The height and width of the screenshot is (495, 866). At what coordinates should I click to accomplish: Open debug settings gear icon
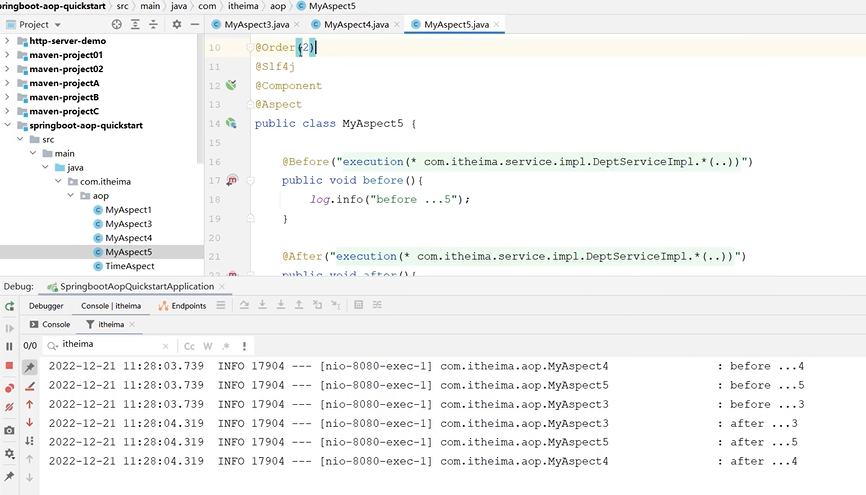(9, 454)
